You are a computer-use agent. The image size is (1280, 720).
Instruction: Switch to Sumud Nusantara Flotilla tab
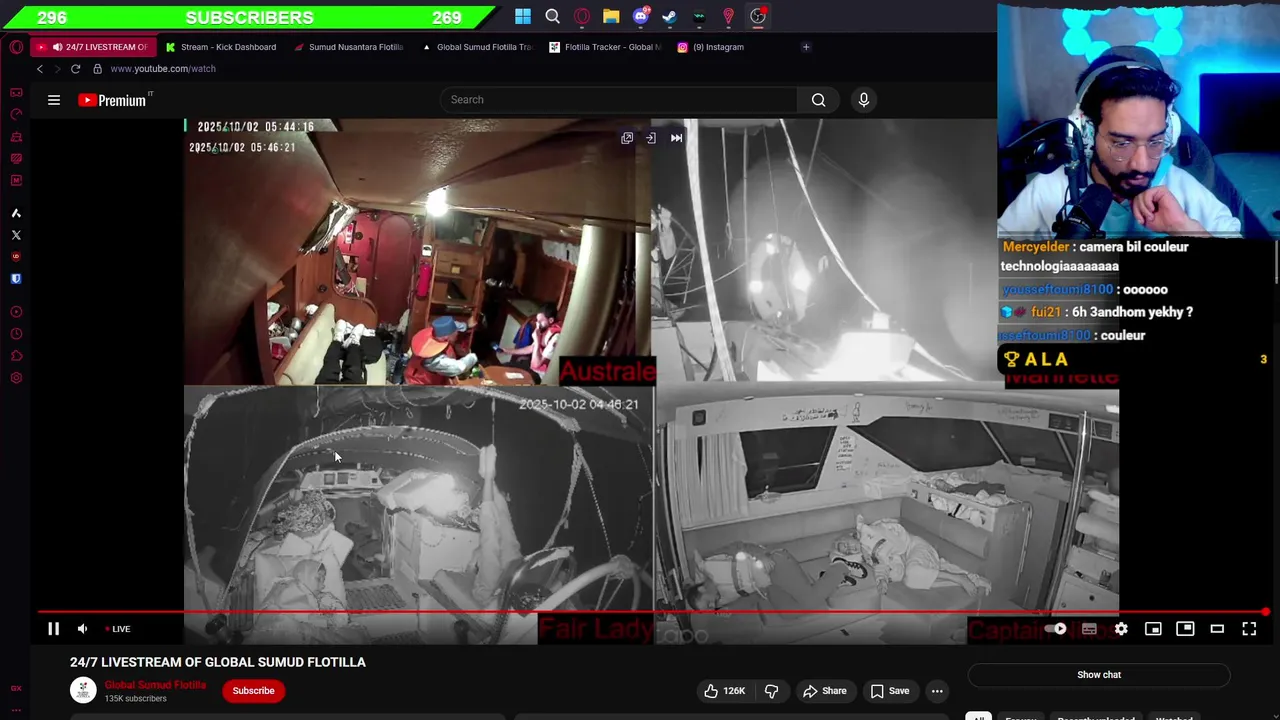point(349,47)
